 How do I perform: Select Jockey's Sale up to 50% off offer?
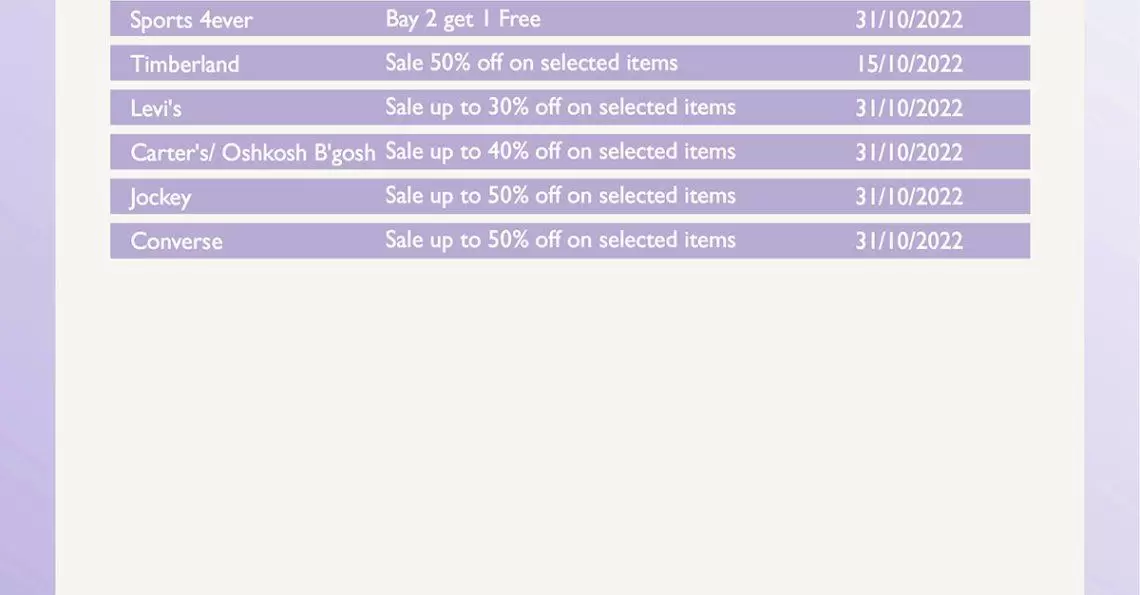pos(561,196)
